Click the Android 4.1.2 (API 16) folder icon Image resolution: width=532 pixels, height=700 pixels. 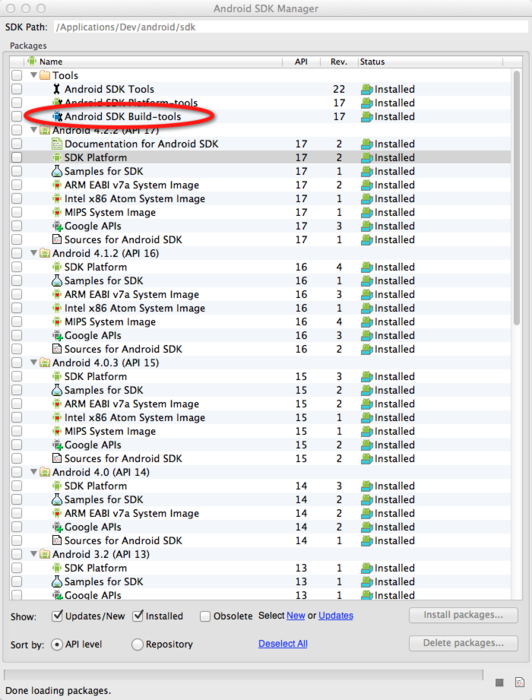tap(45, 253)
